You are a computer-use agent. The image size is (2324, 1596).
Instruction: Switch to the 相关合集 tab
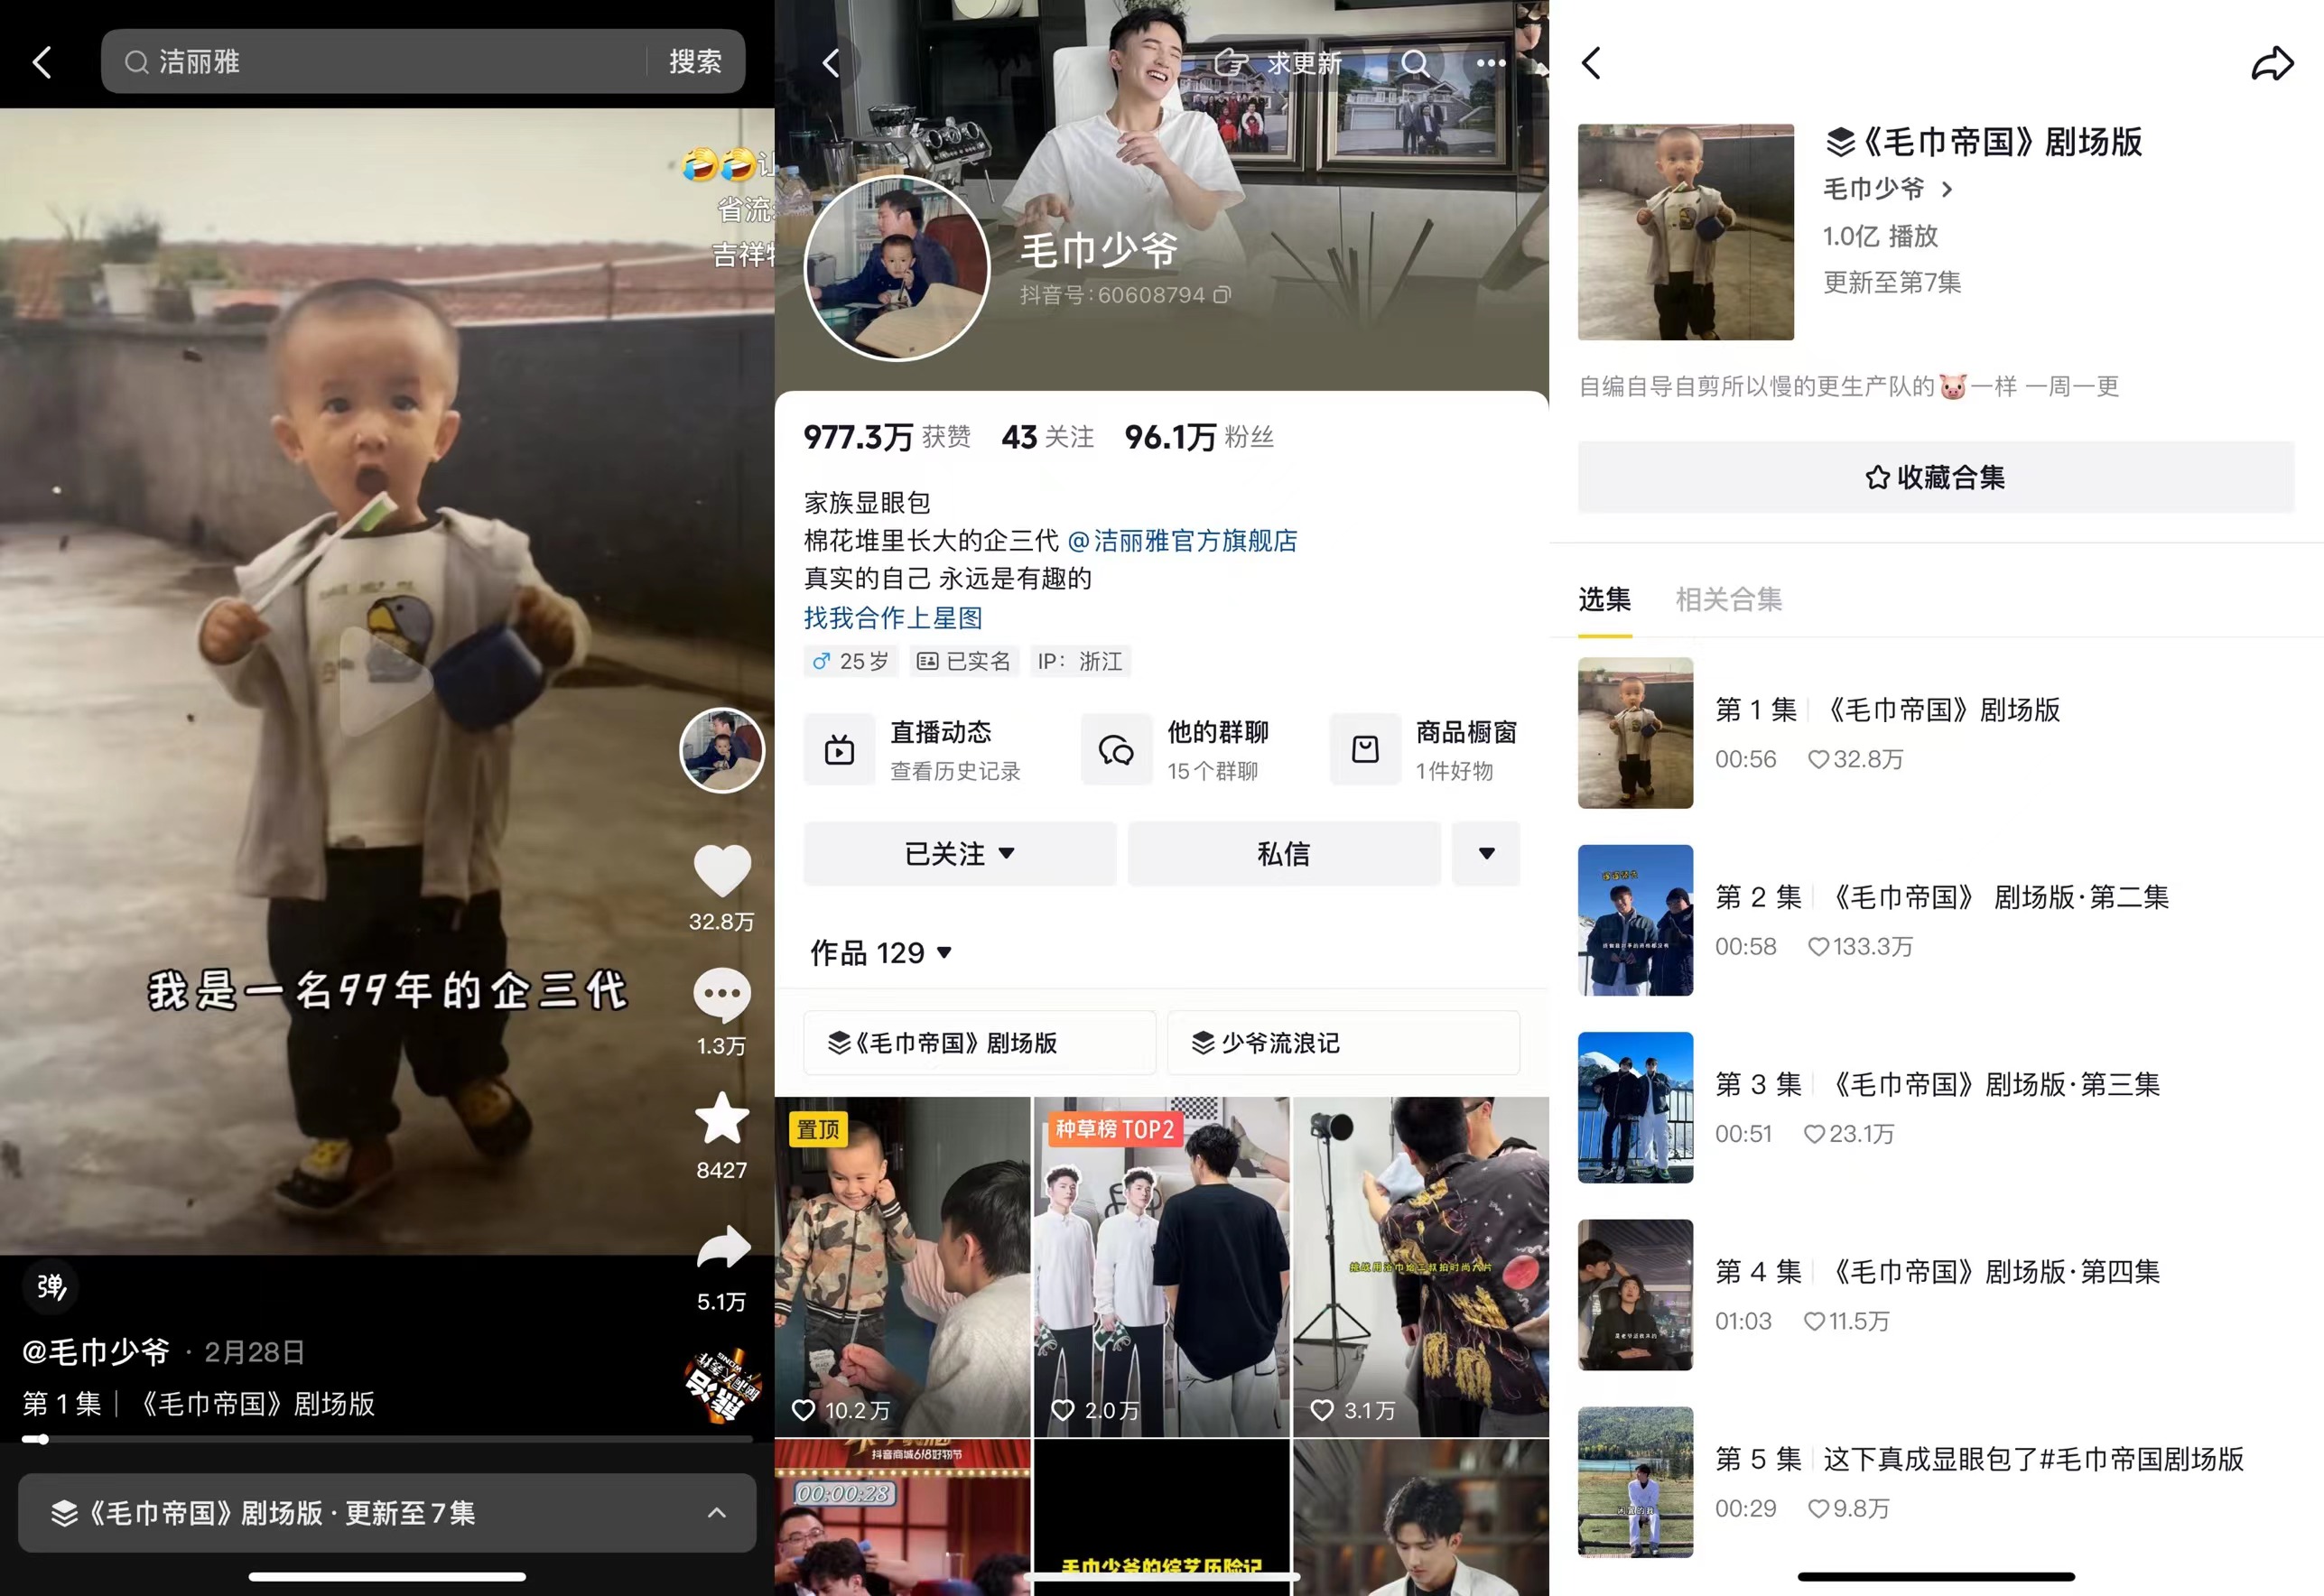1728,600
